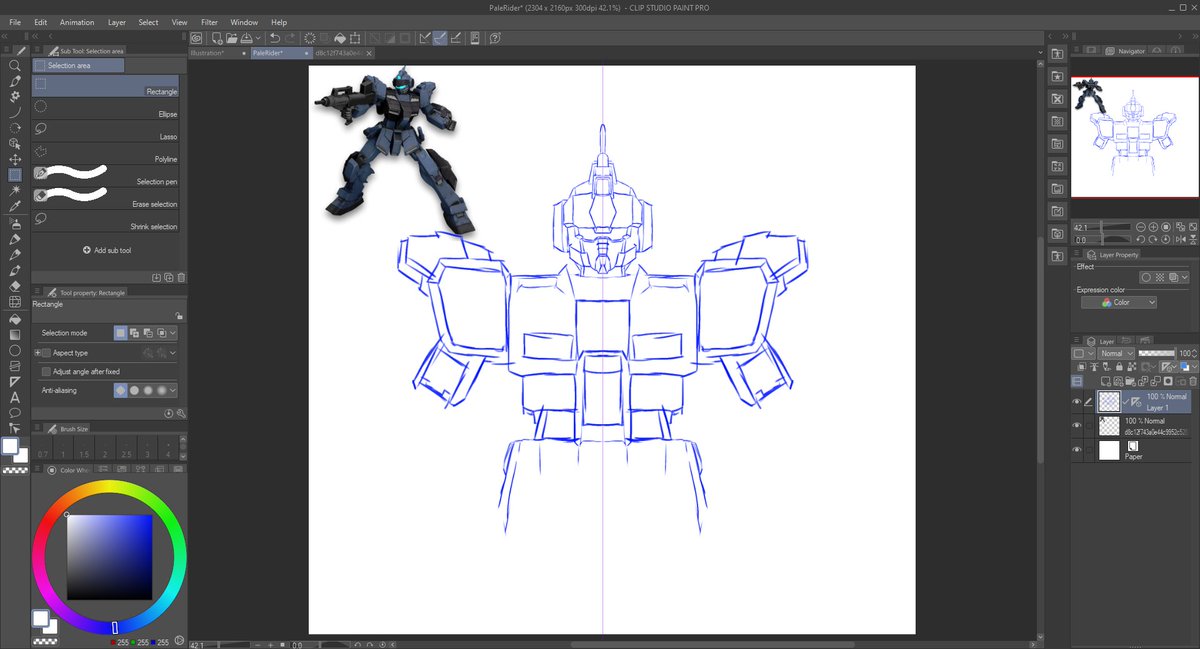Choose the Ellipse sub tool

click(106, 110)
